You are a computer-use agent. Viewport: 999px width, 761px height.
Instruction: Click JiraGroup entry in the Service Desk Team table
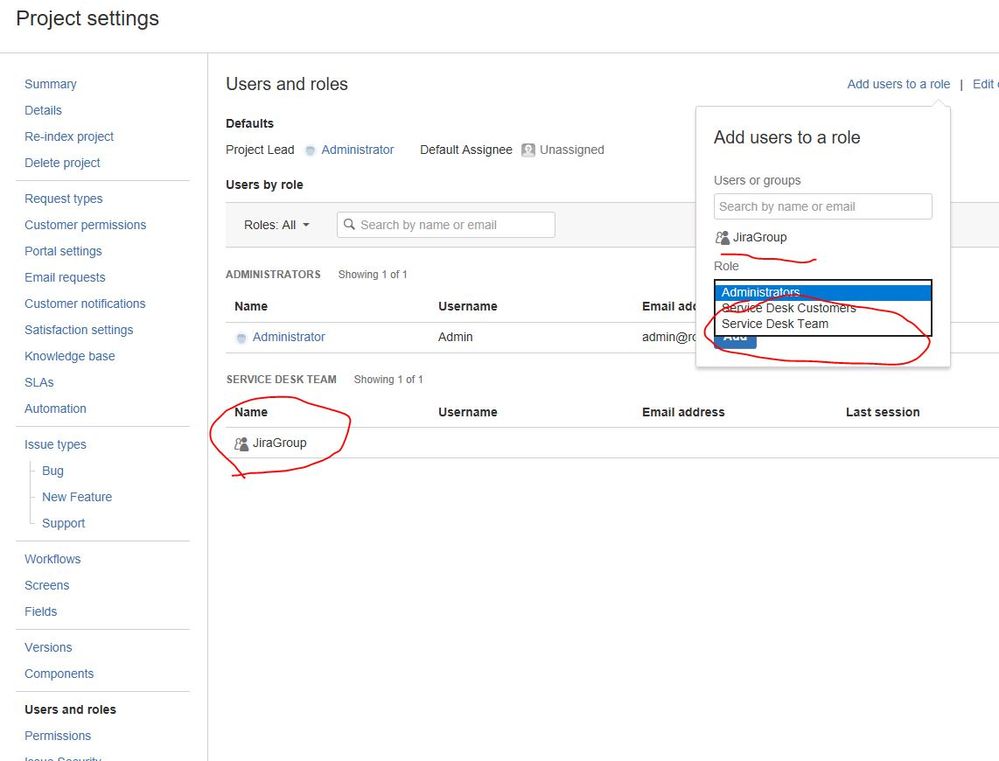point(280,443)
